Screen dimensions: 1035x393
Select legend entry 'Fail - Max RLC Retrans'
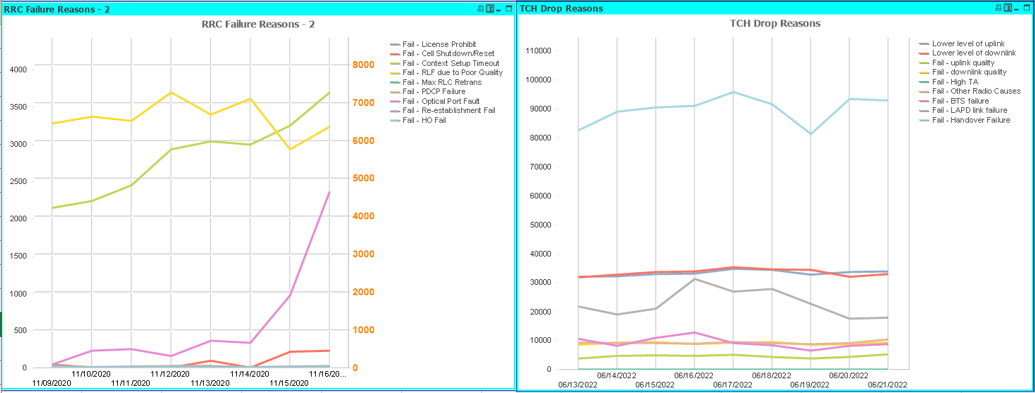click(436, 82)
